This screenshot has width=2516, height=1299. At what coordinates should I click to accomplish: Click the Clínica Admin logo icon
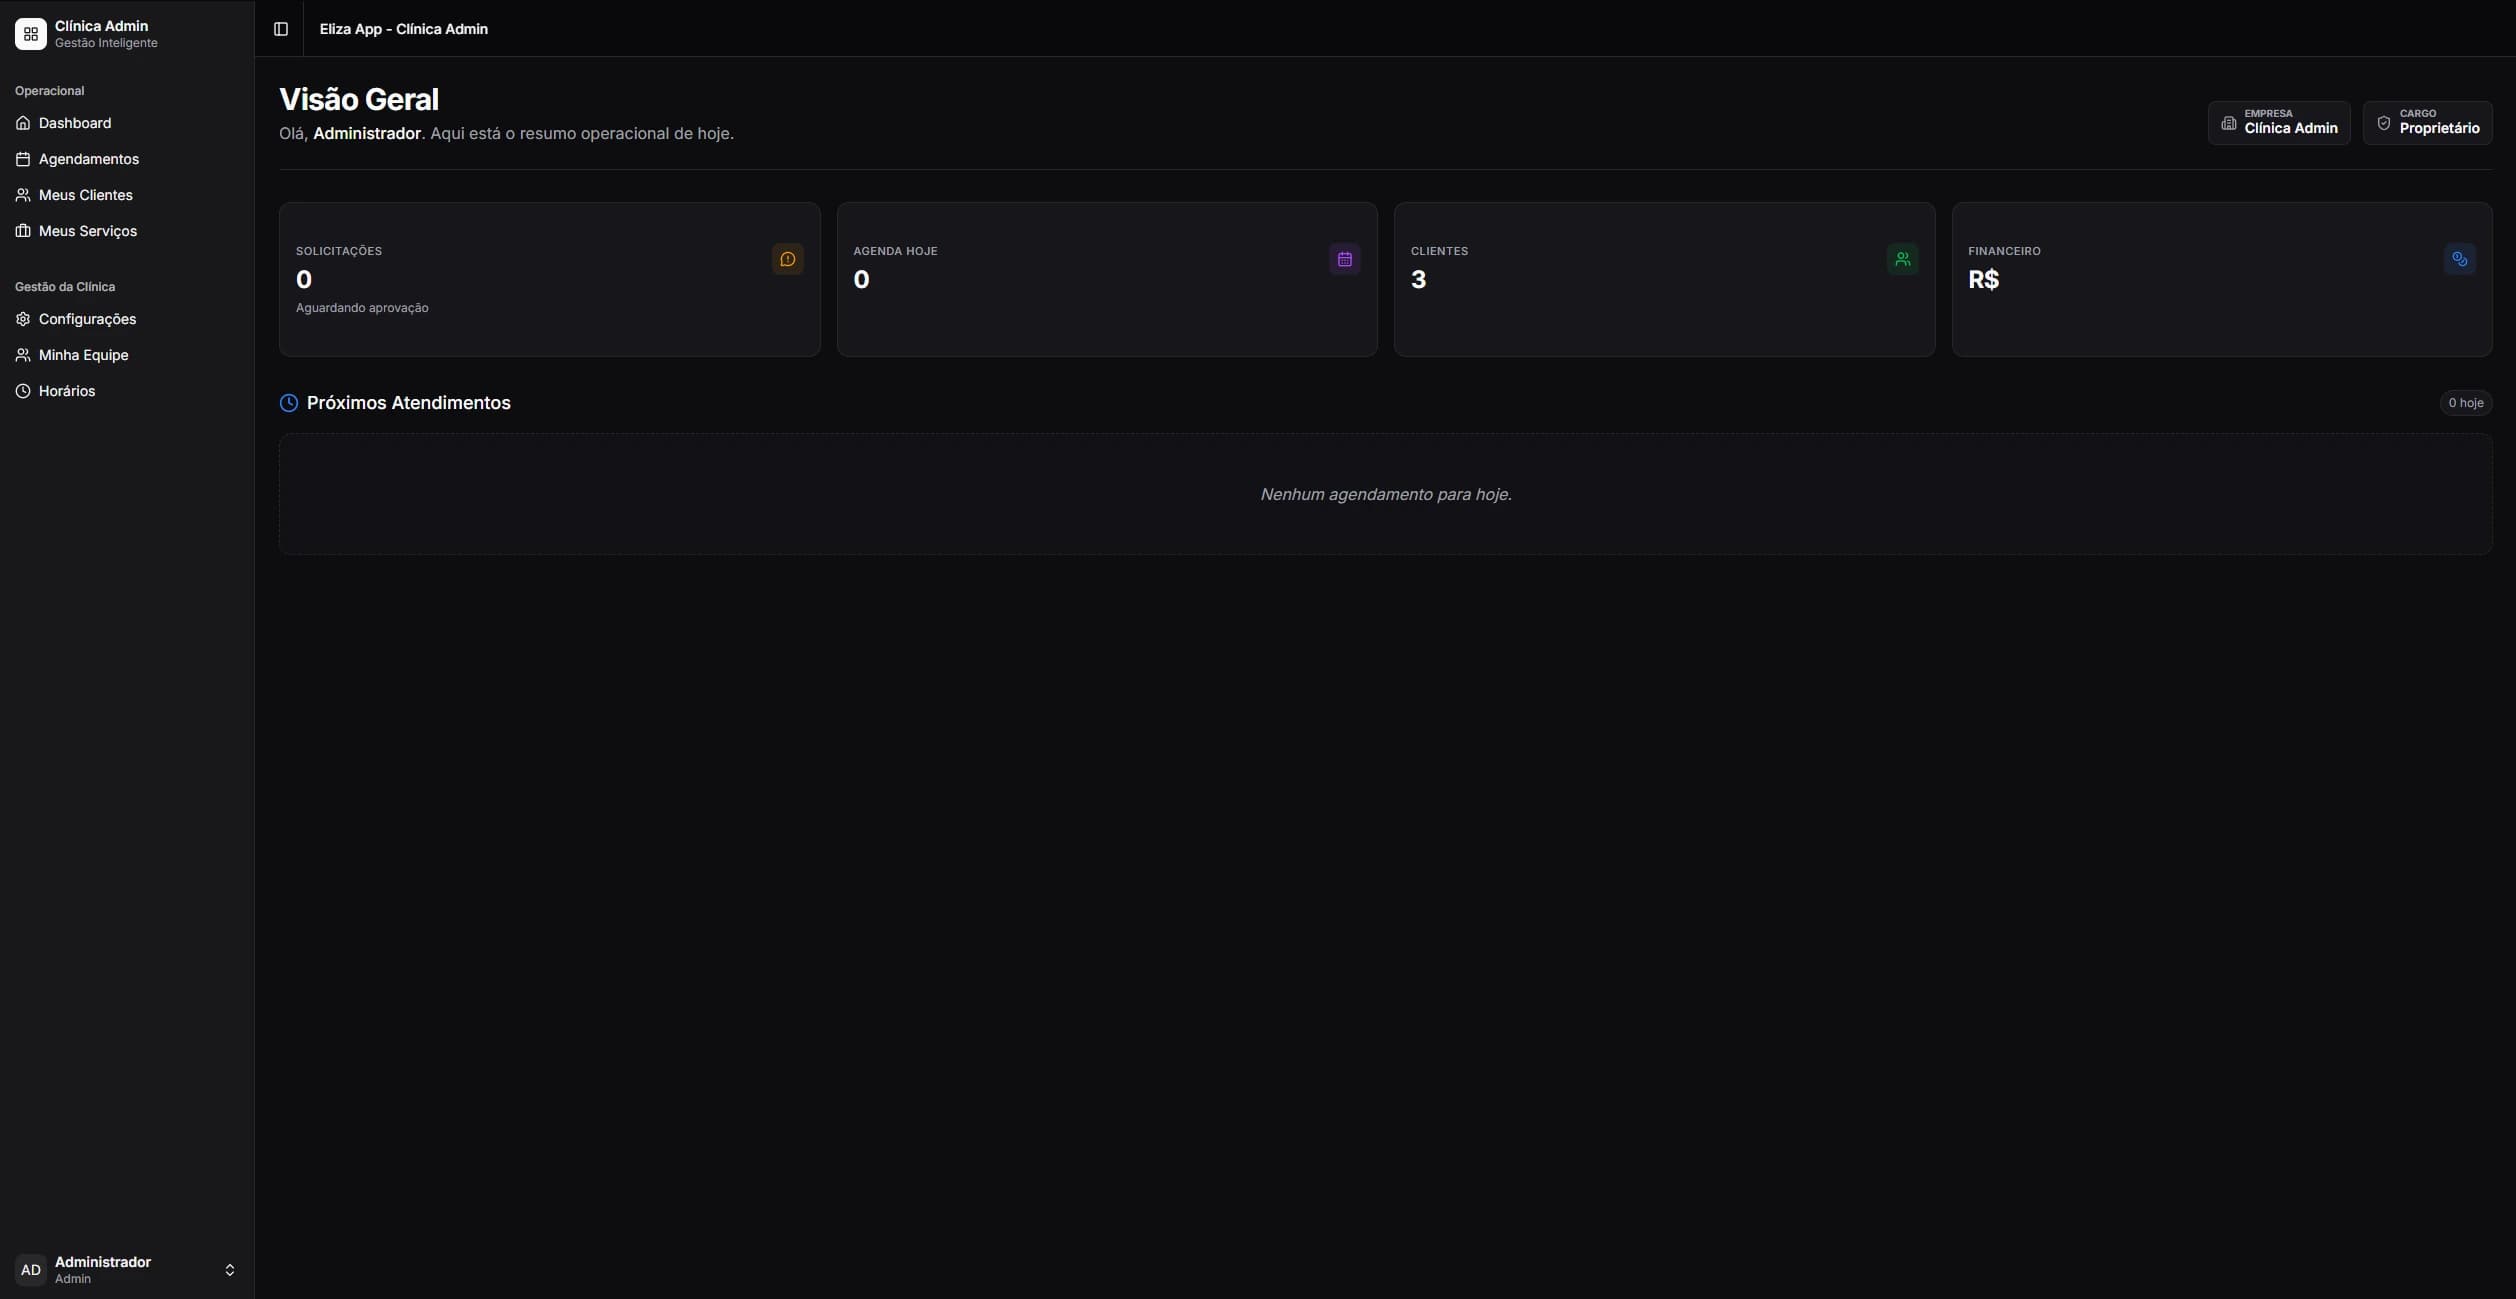(31, 34)
